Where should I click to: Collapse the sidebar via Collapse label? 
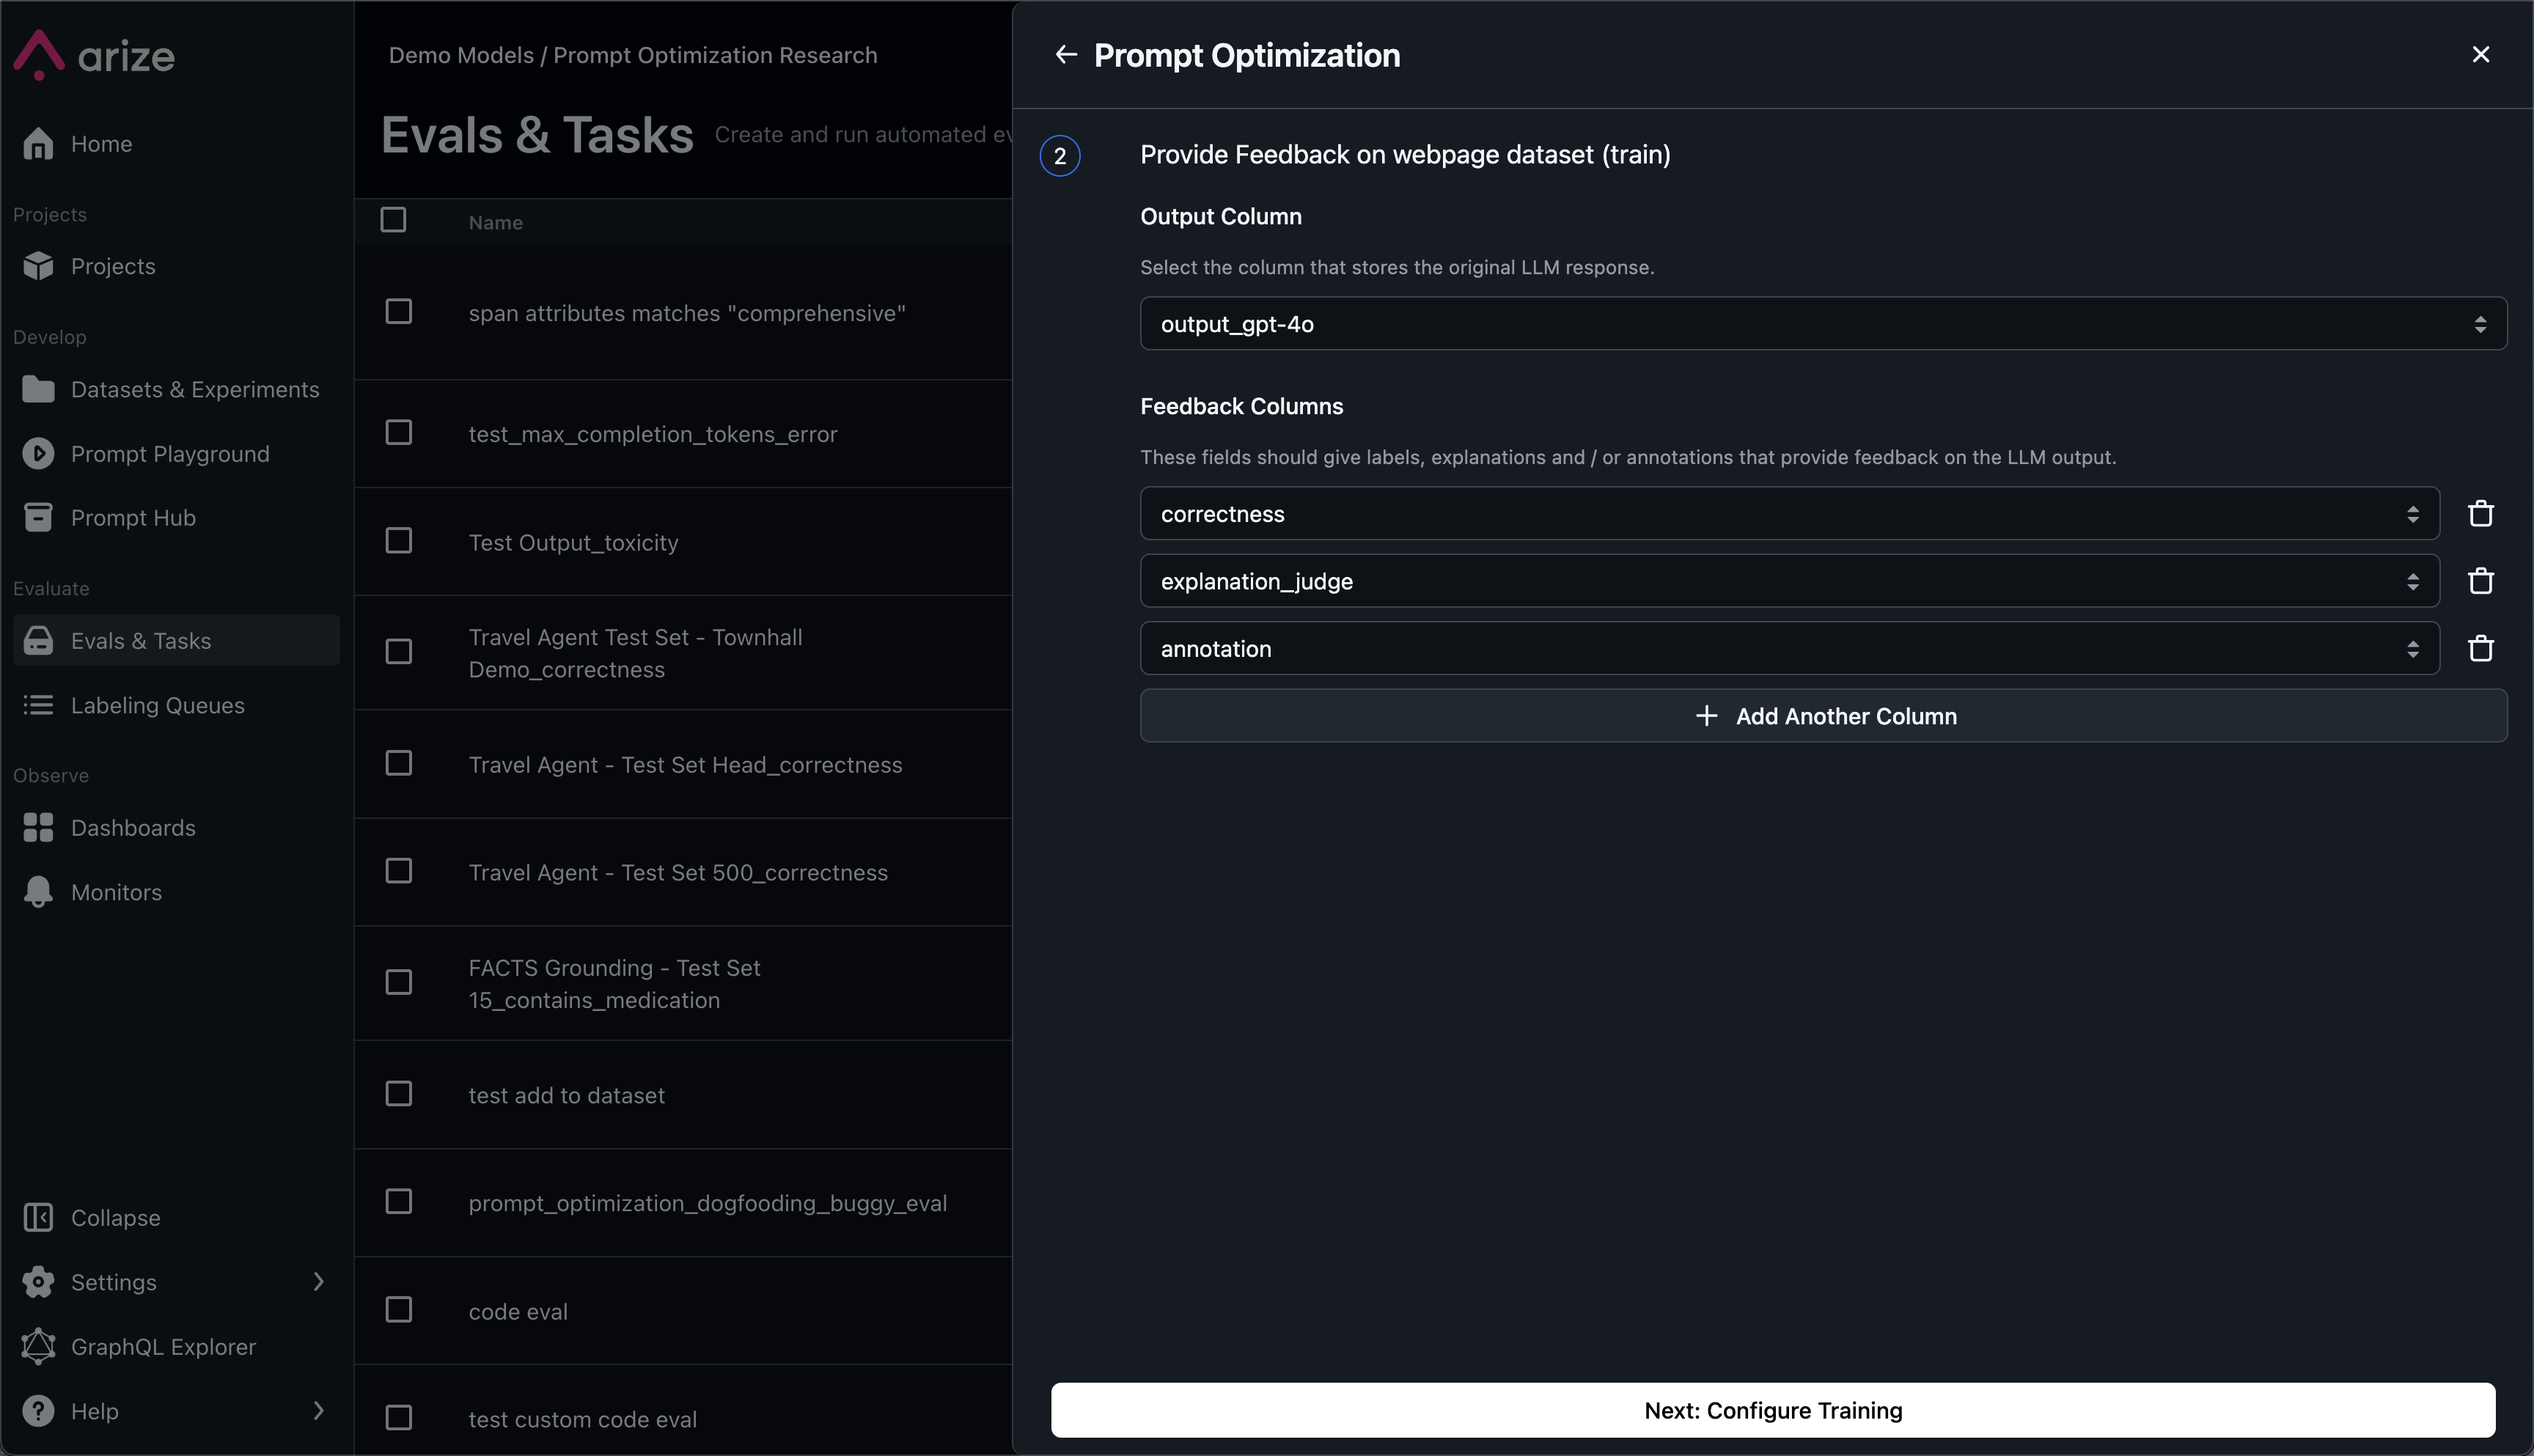[x=116, y=1218]
